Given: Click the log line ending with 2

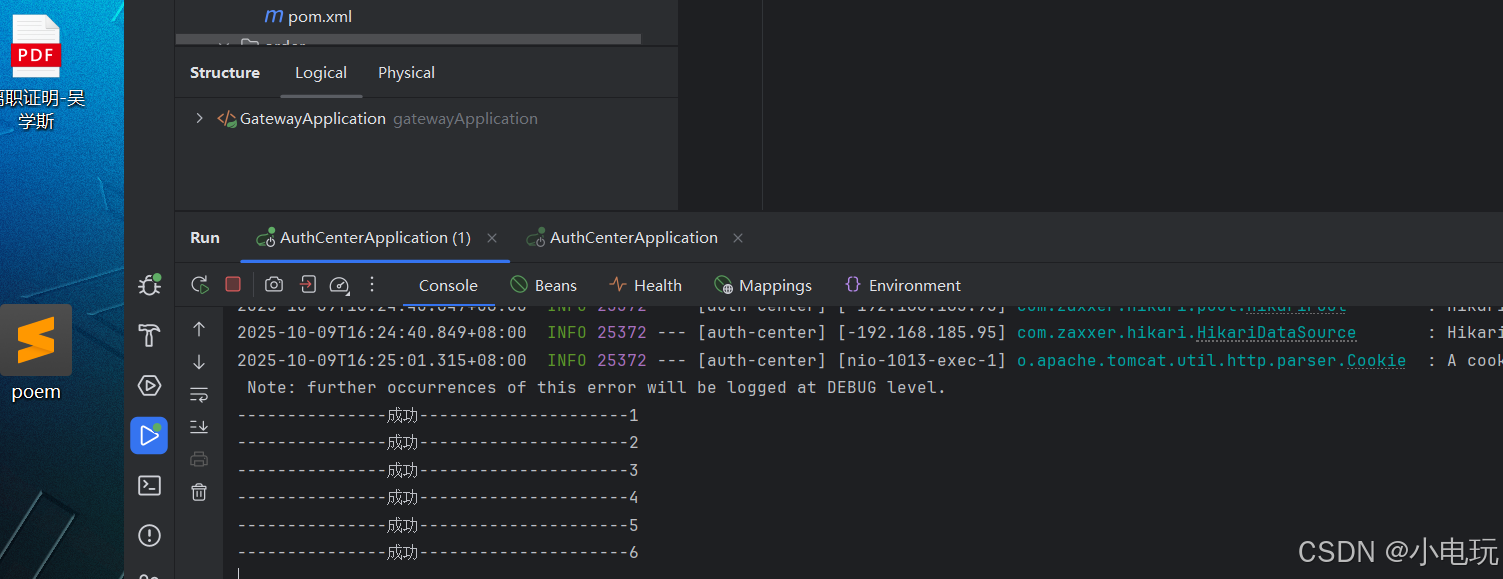Looking at the screenshot, I should 438,443.
